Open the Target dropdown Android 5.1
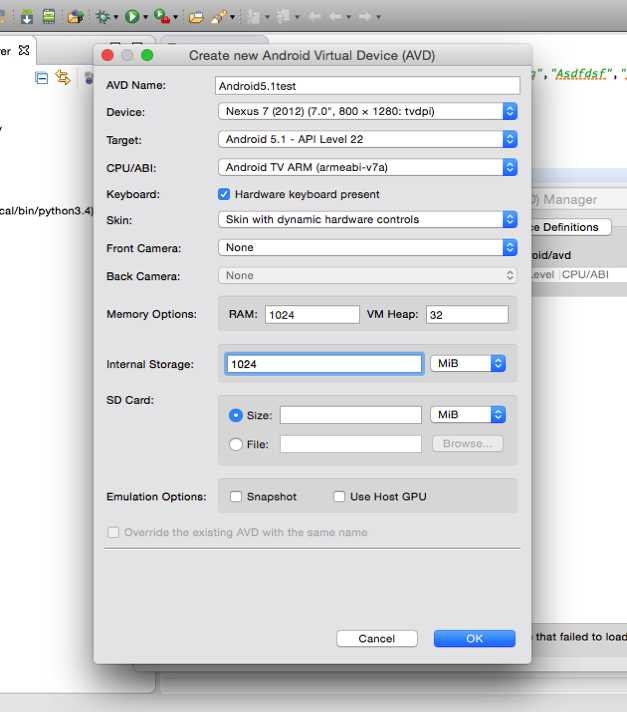This screenshot has height=712, width=627. coord(367,139)
